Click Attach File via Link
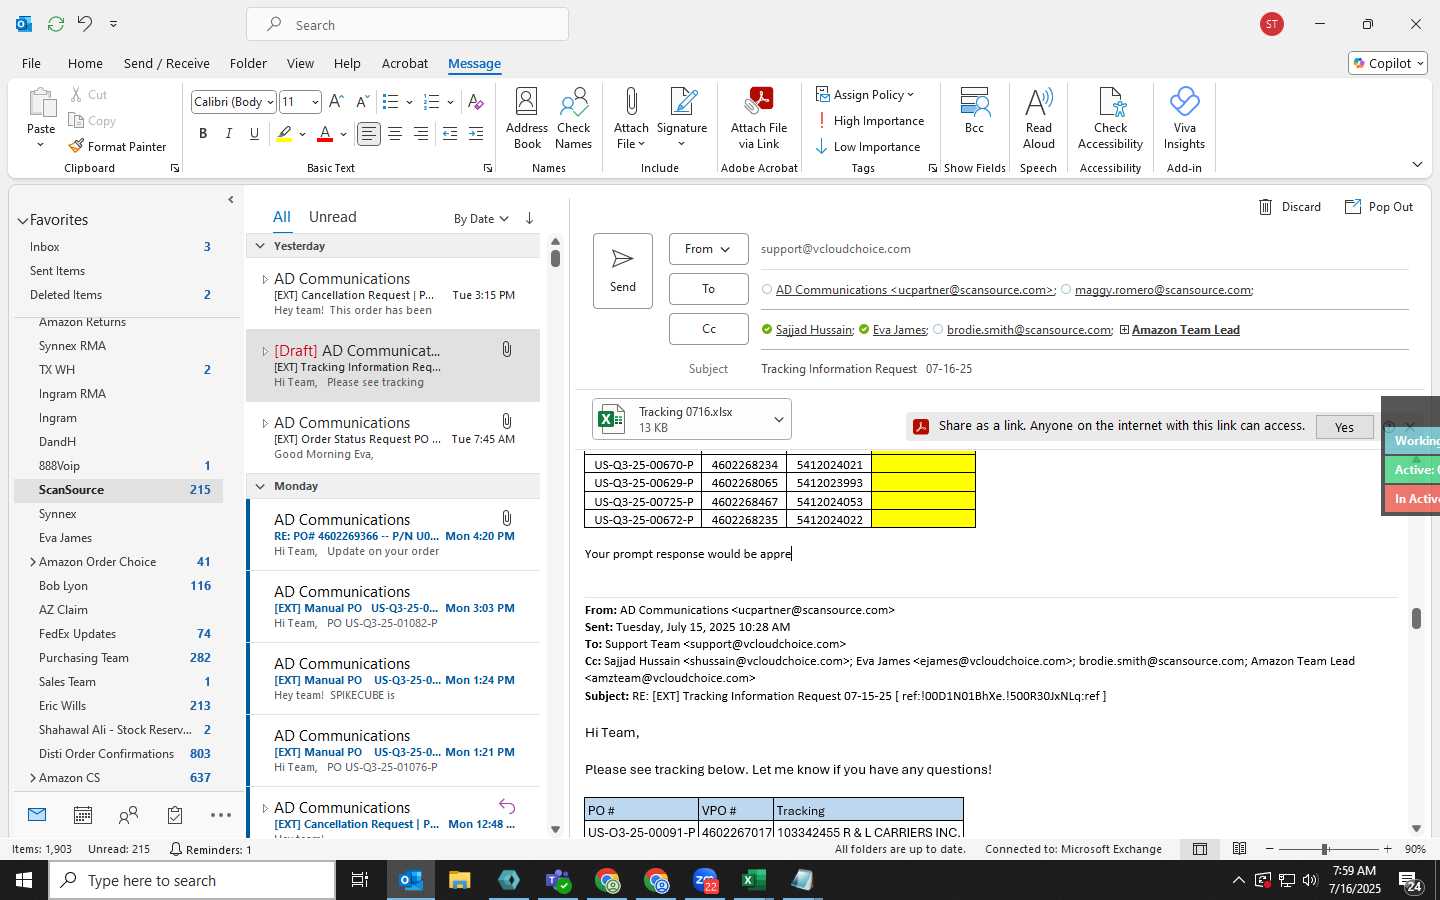The image size is (1440, 900). click(x=759, y=118)
